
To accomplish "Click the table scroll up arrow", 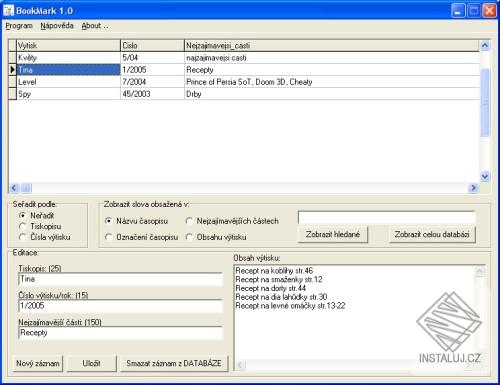I will tap(485, 45).
